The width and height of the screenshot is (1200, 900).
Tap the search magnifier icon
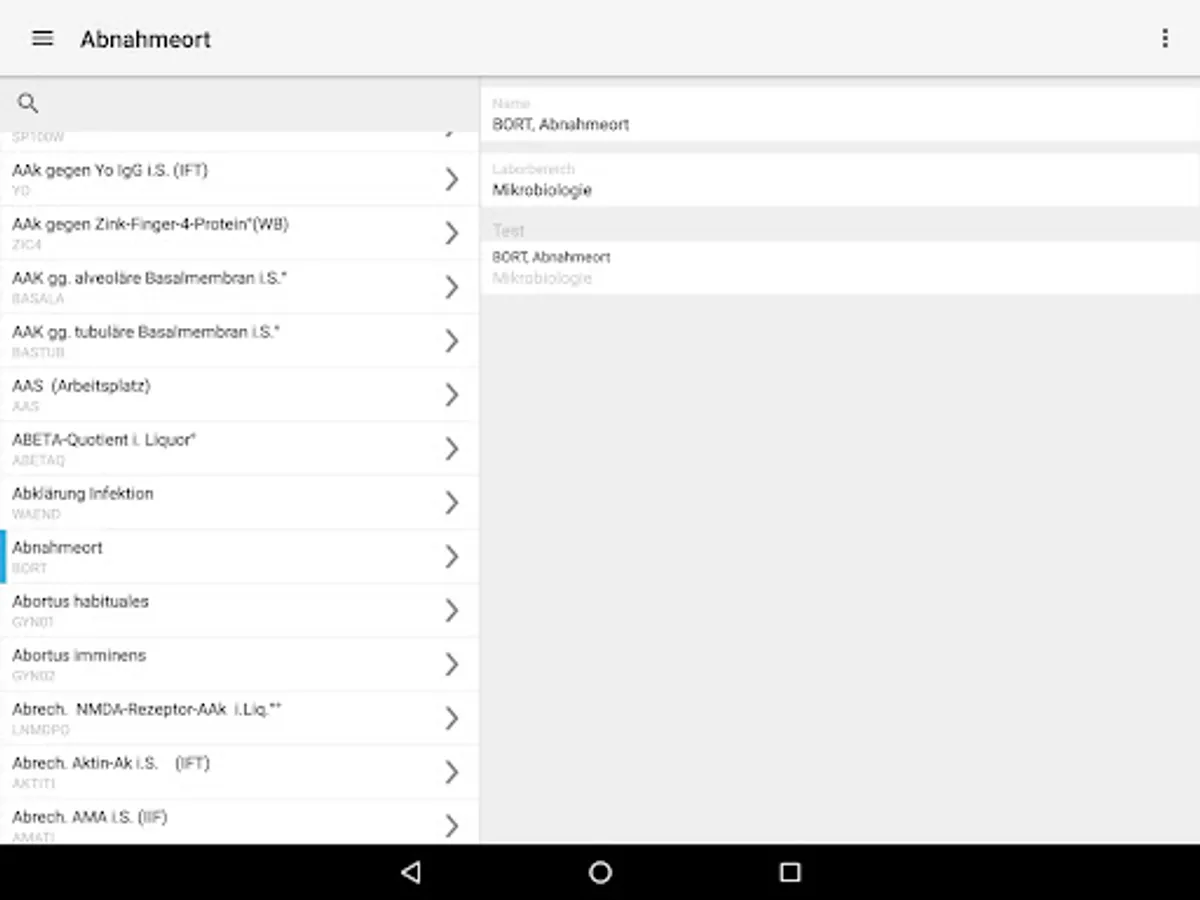coord(28,102)
